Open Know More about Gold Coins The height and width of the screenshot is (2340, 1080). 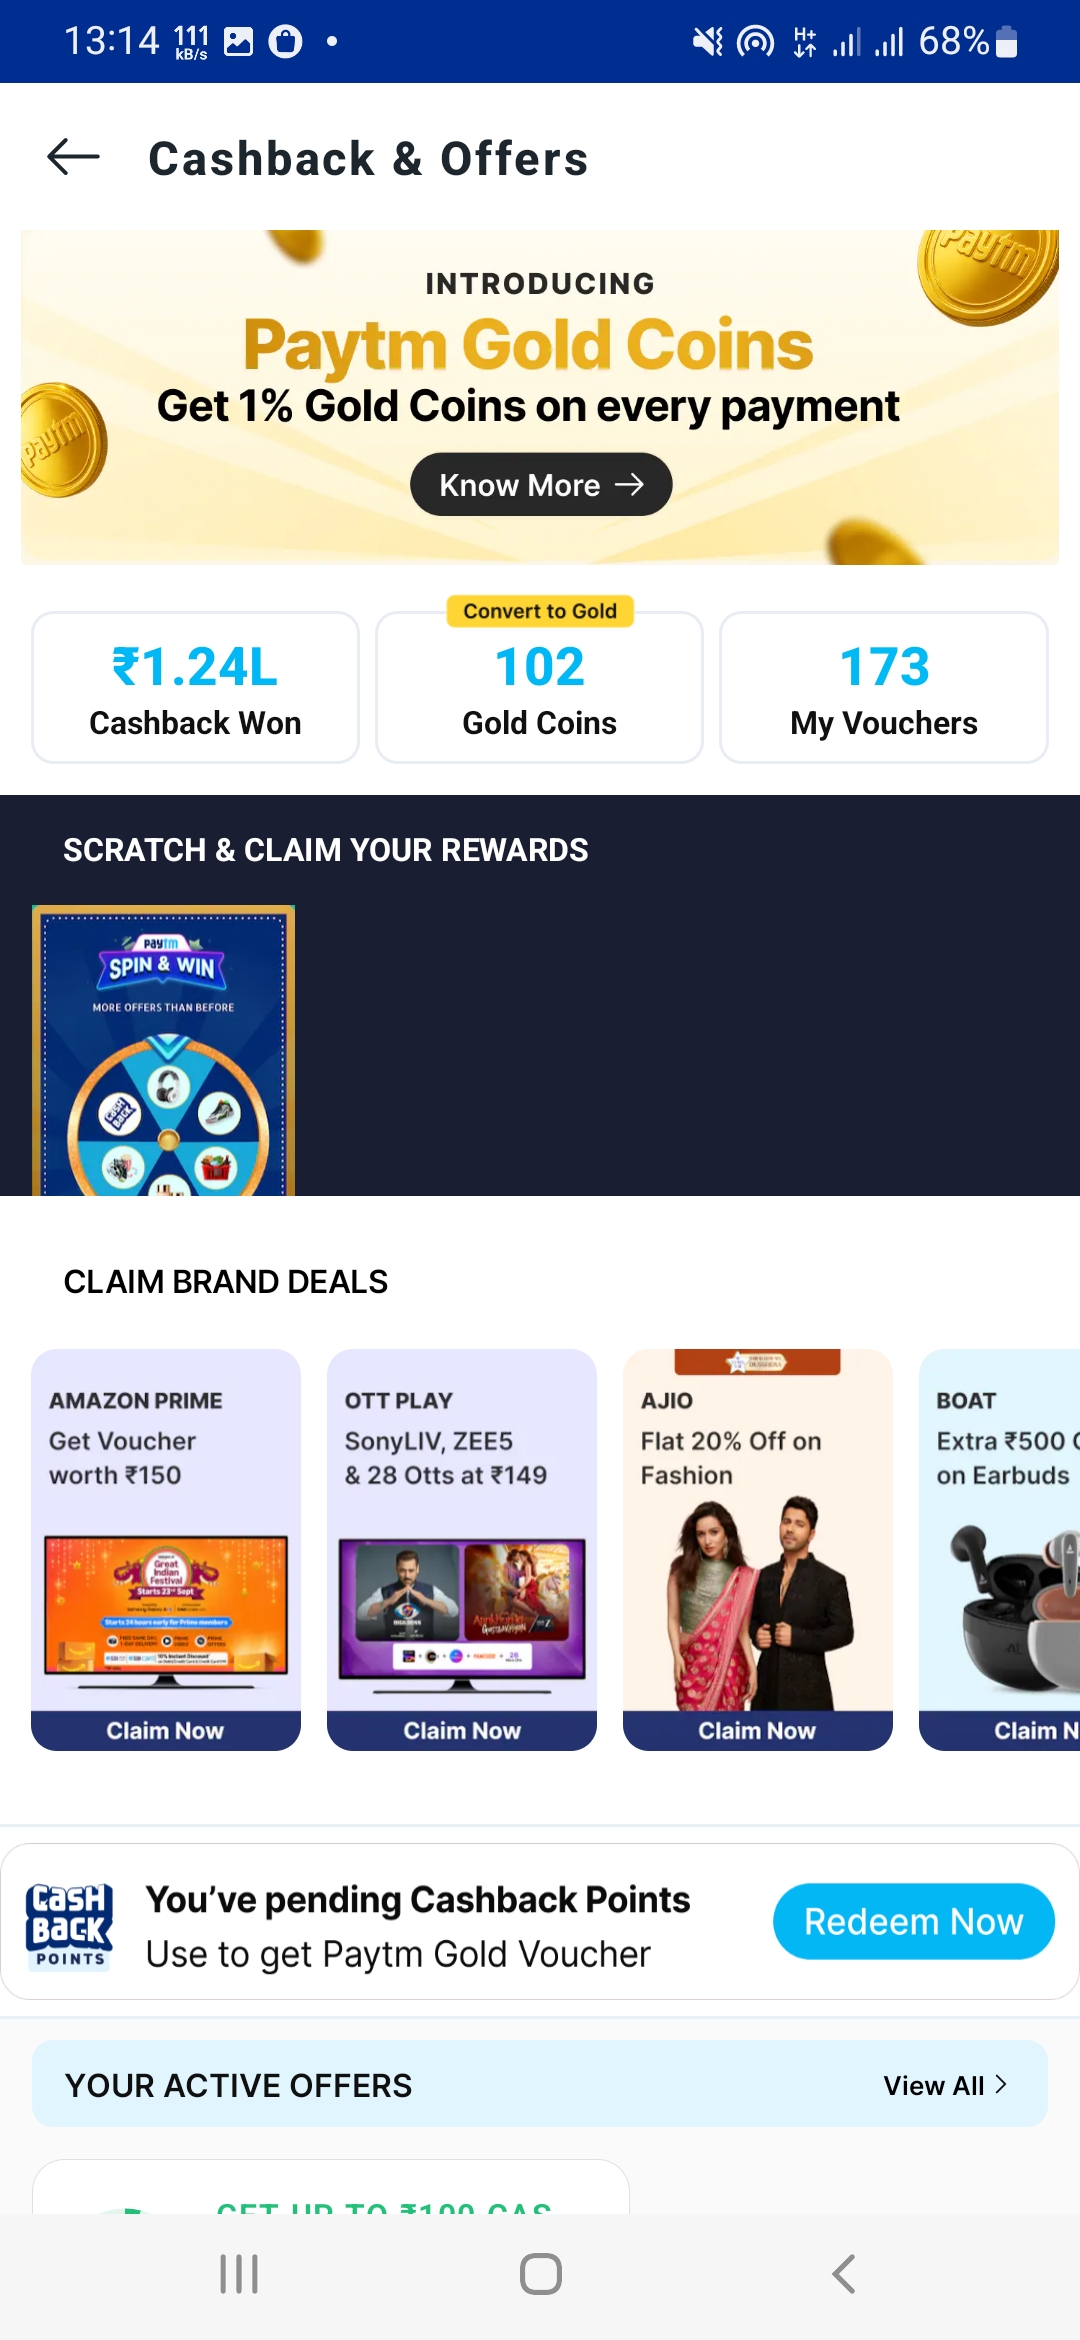point(540,484)
